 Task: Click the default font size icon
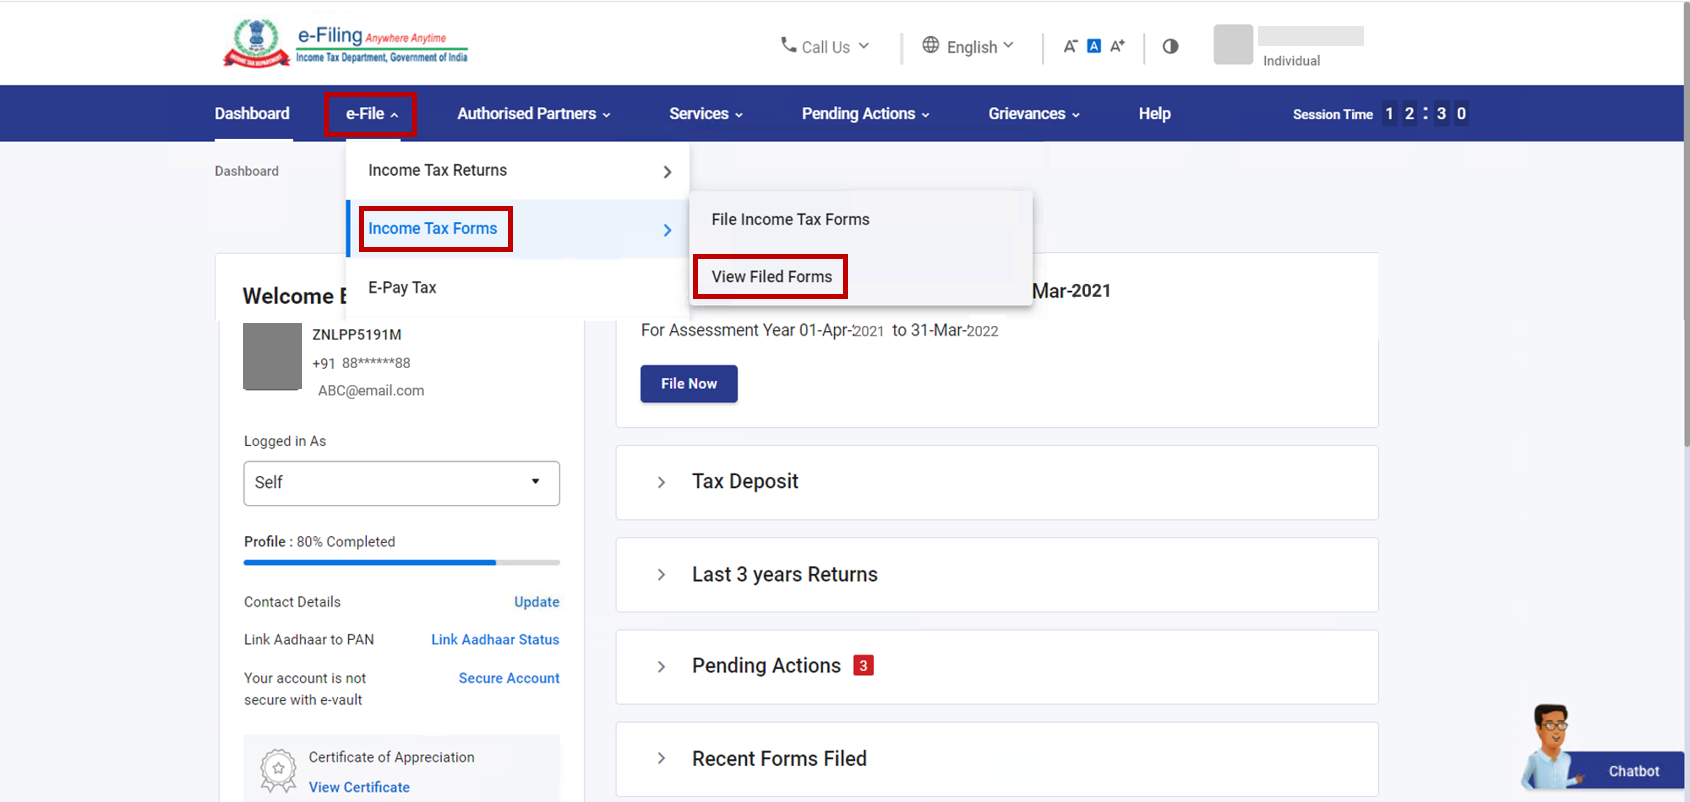coord(1094,46)
